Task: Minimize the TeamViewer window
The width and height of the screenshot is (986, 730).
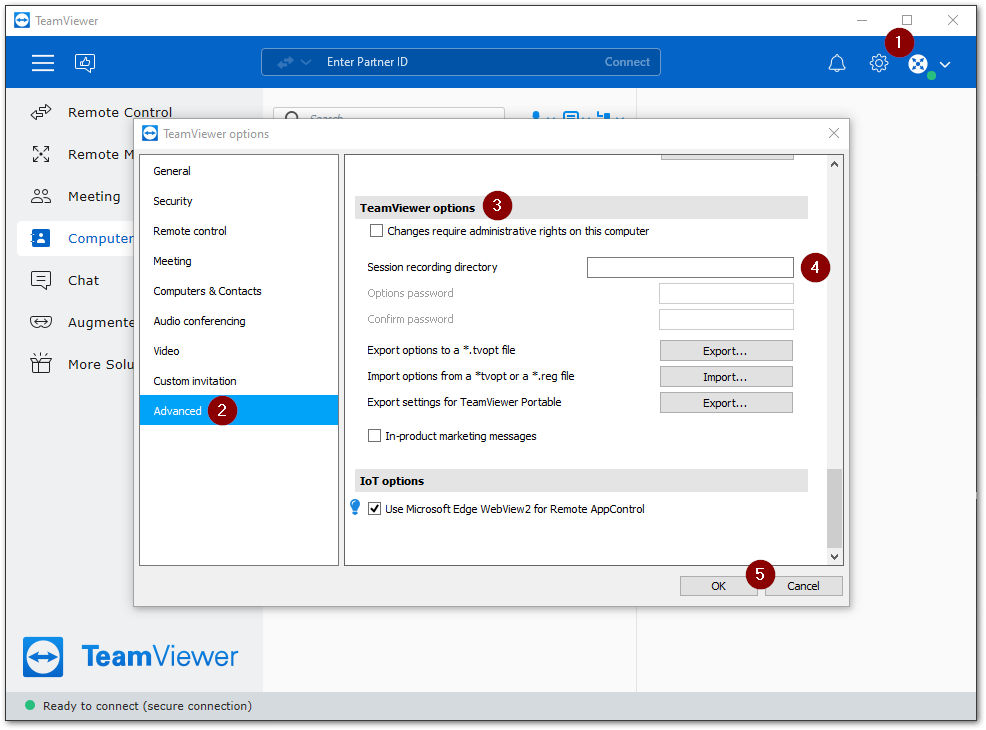Action: coord(861,21)
